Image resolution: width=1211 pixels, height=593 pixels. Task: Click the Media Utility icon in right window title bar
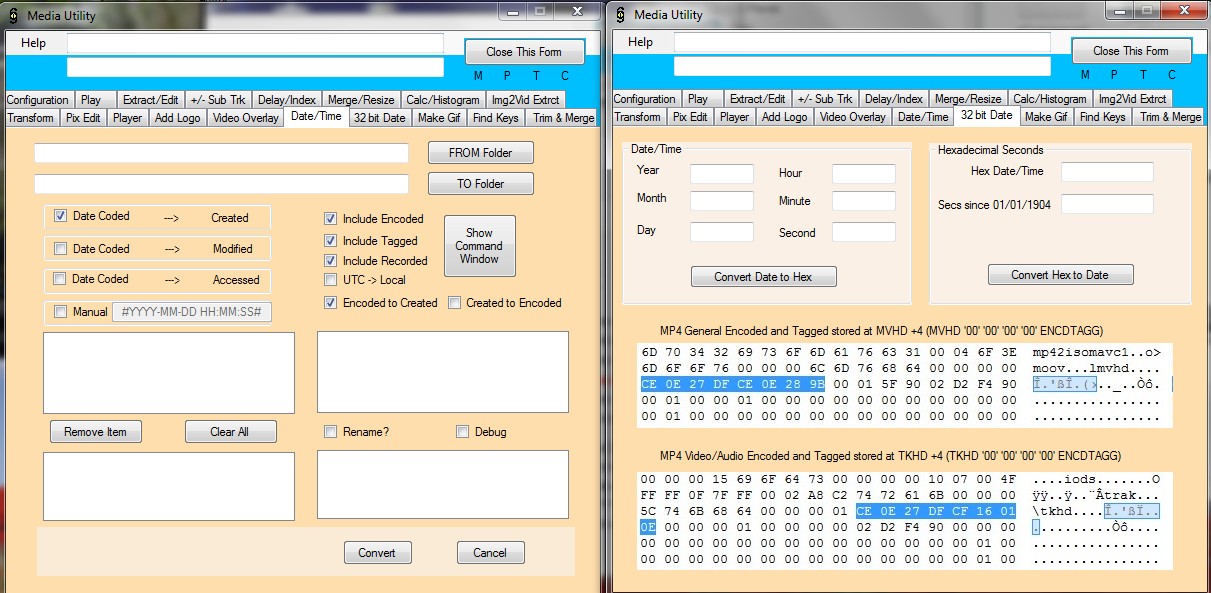click(620, 15)
